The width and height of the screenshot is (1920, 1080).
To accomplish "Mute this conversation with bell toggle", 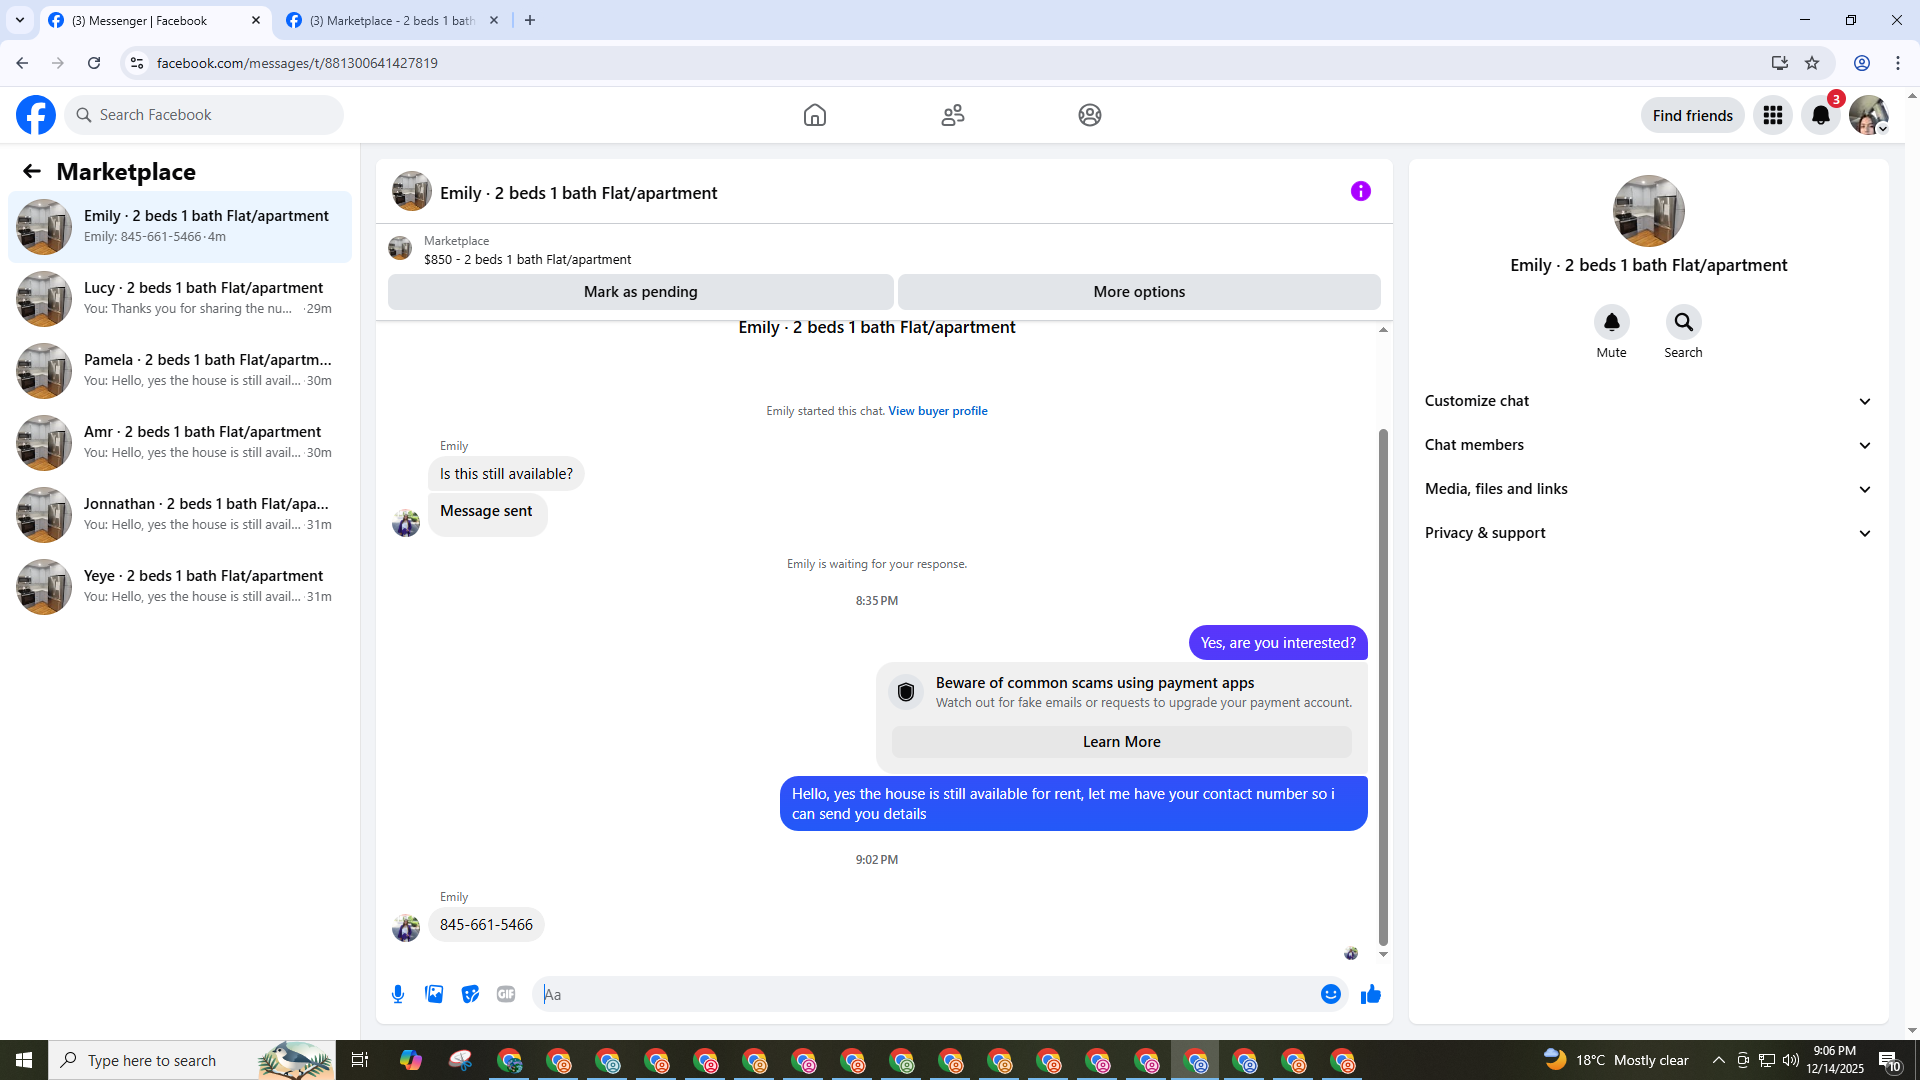I will tap(1611, 323).
